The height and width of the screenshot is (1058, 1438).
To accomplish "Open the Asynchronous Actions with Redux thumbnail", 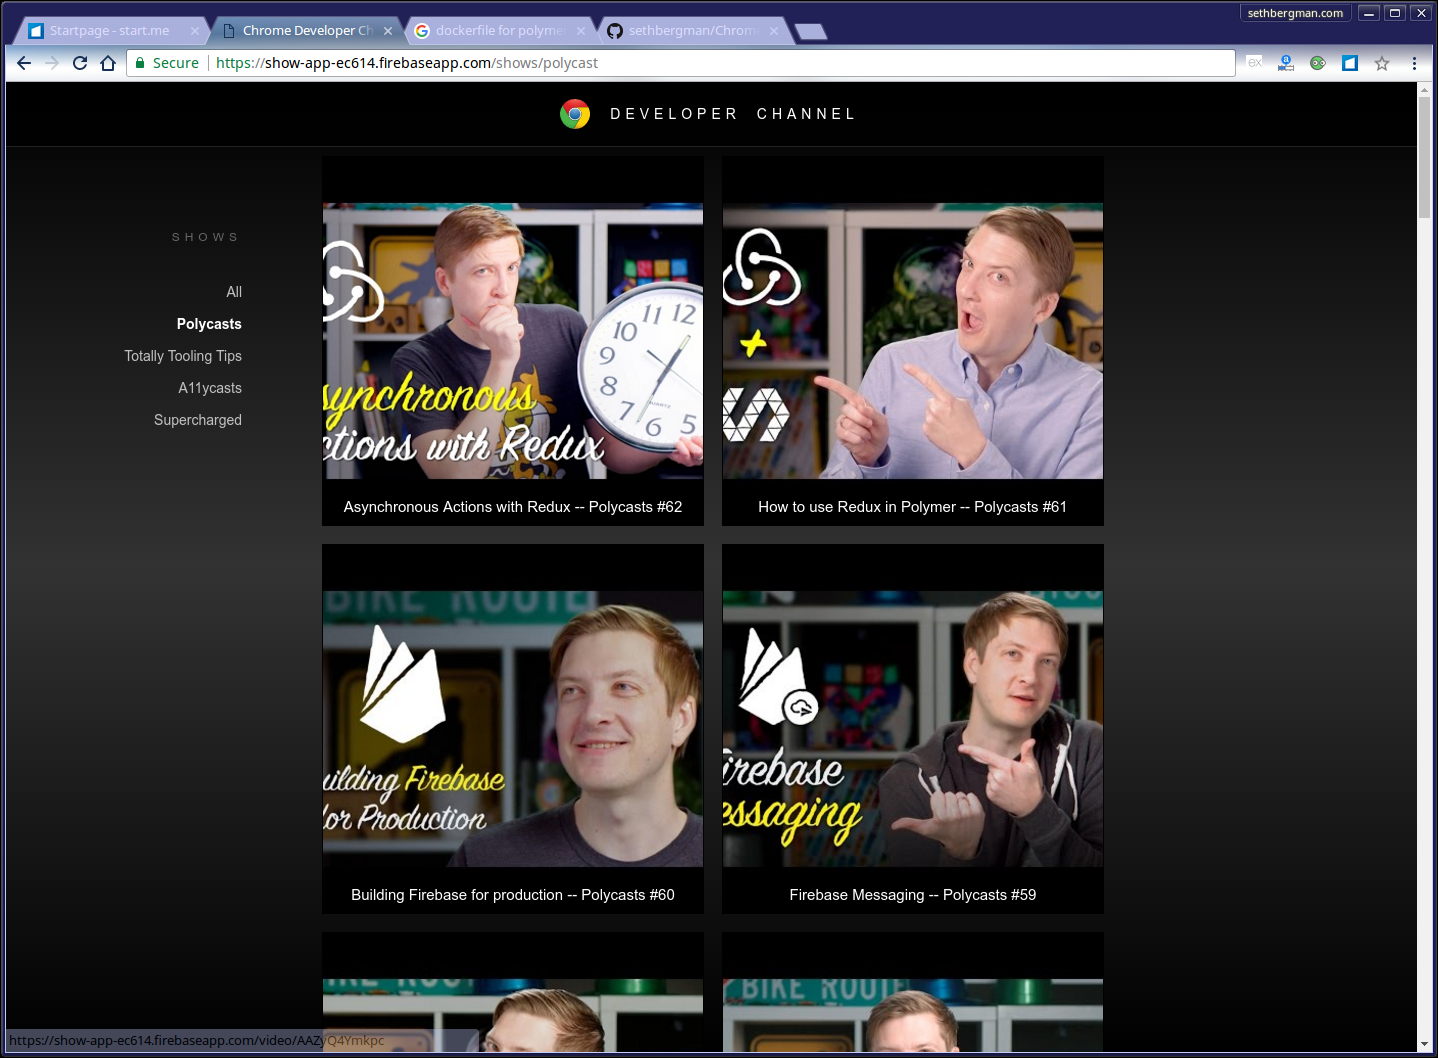I will pos(513,341).
